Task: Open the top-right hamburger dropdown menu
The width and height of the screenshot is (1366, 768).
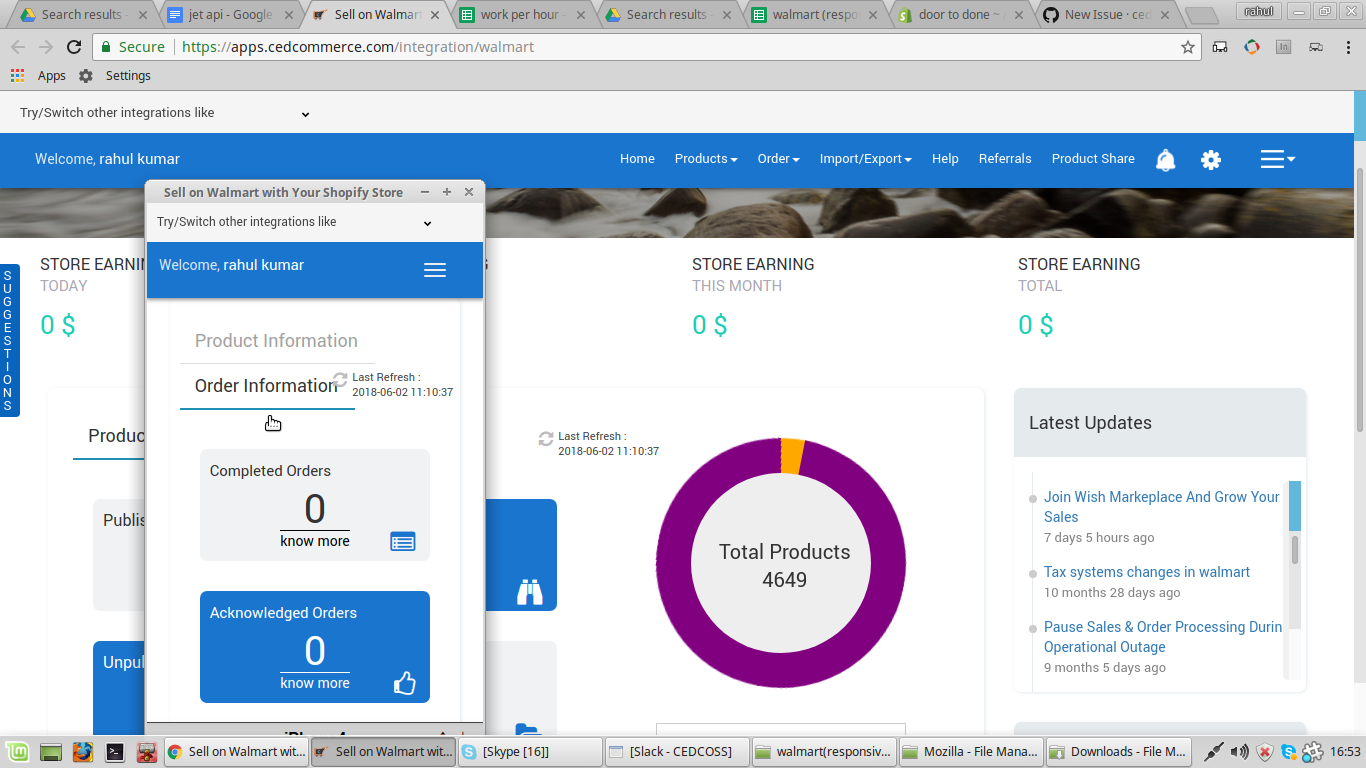Action: [1277, 159]
